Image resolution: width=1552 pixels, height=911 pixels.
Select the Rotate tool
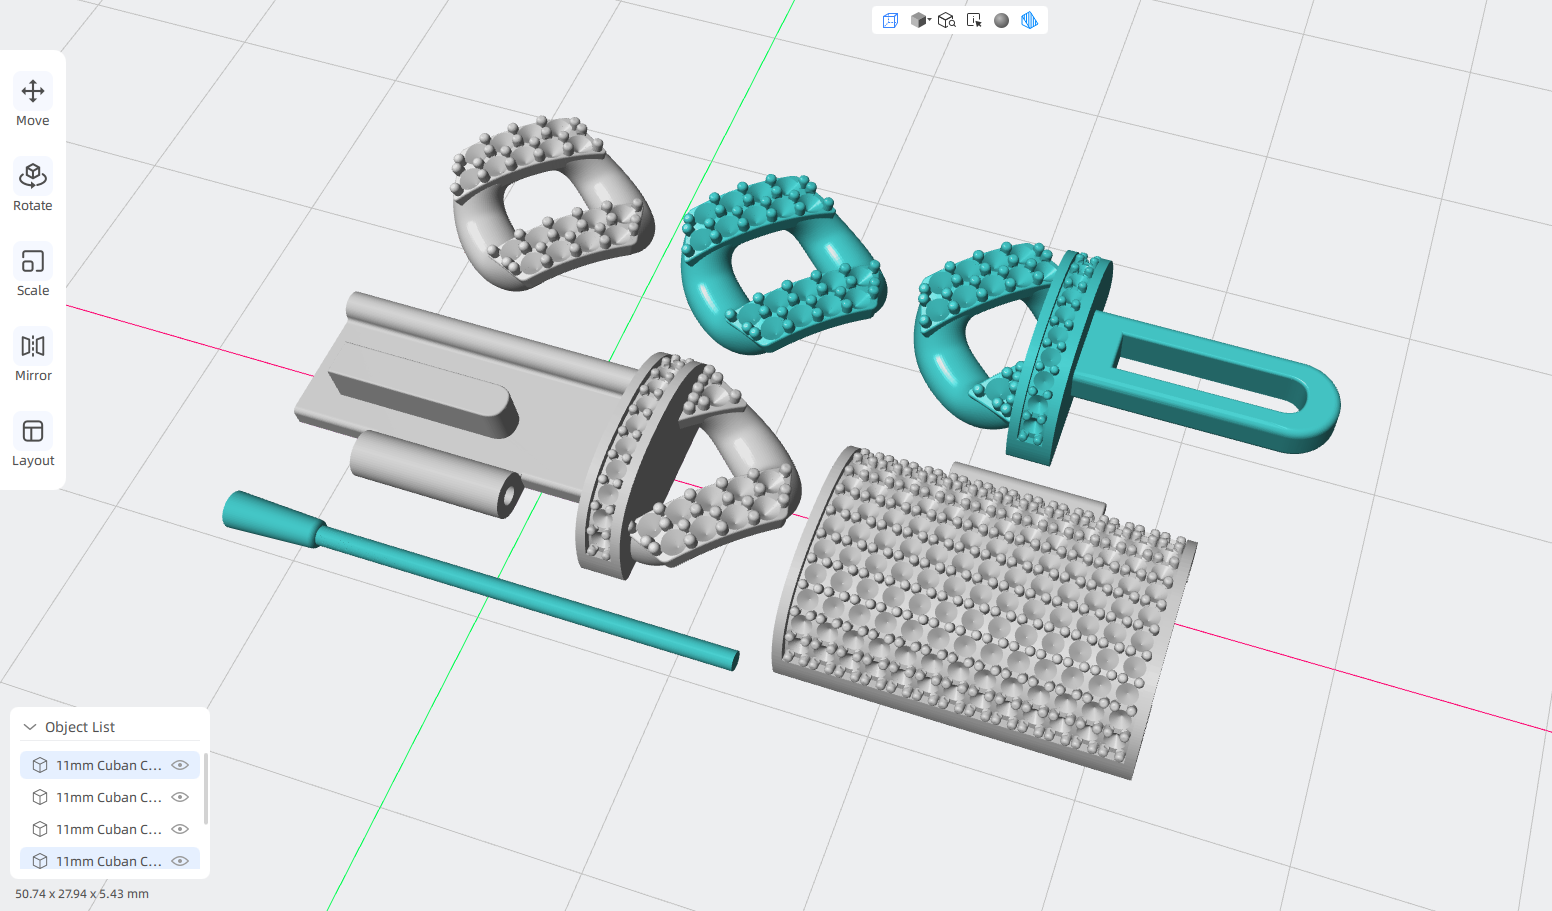pyautogui.click(x=33, y=187)
